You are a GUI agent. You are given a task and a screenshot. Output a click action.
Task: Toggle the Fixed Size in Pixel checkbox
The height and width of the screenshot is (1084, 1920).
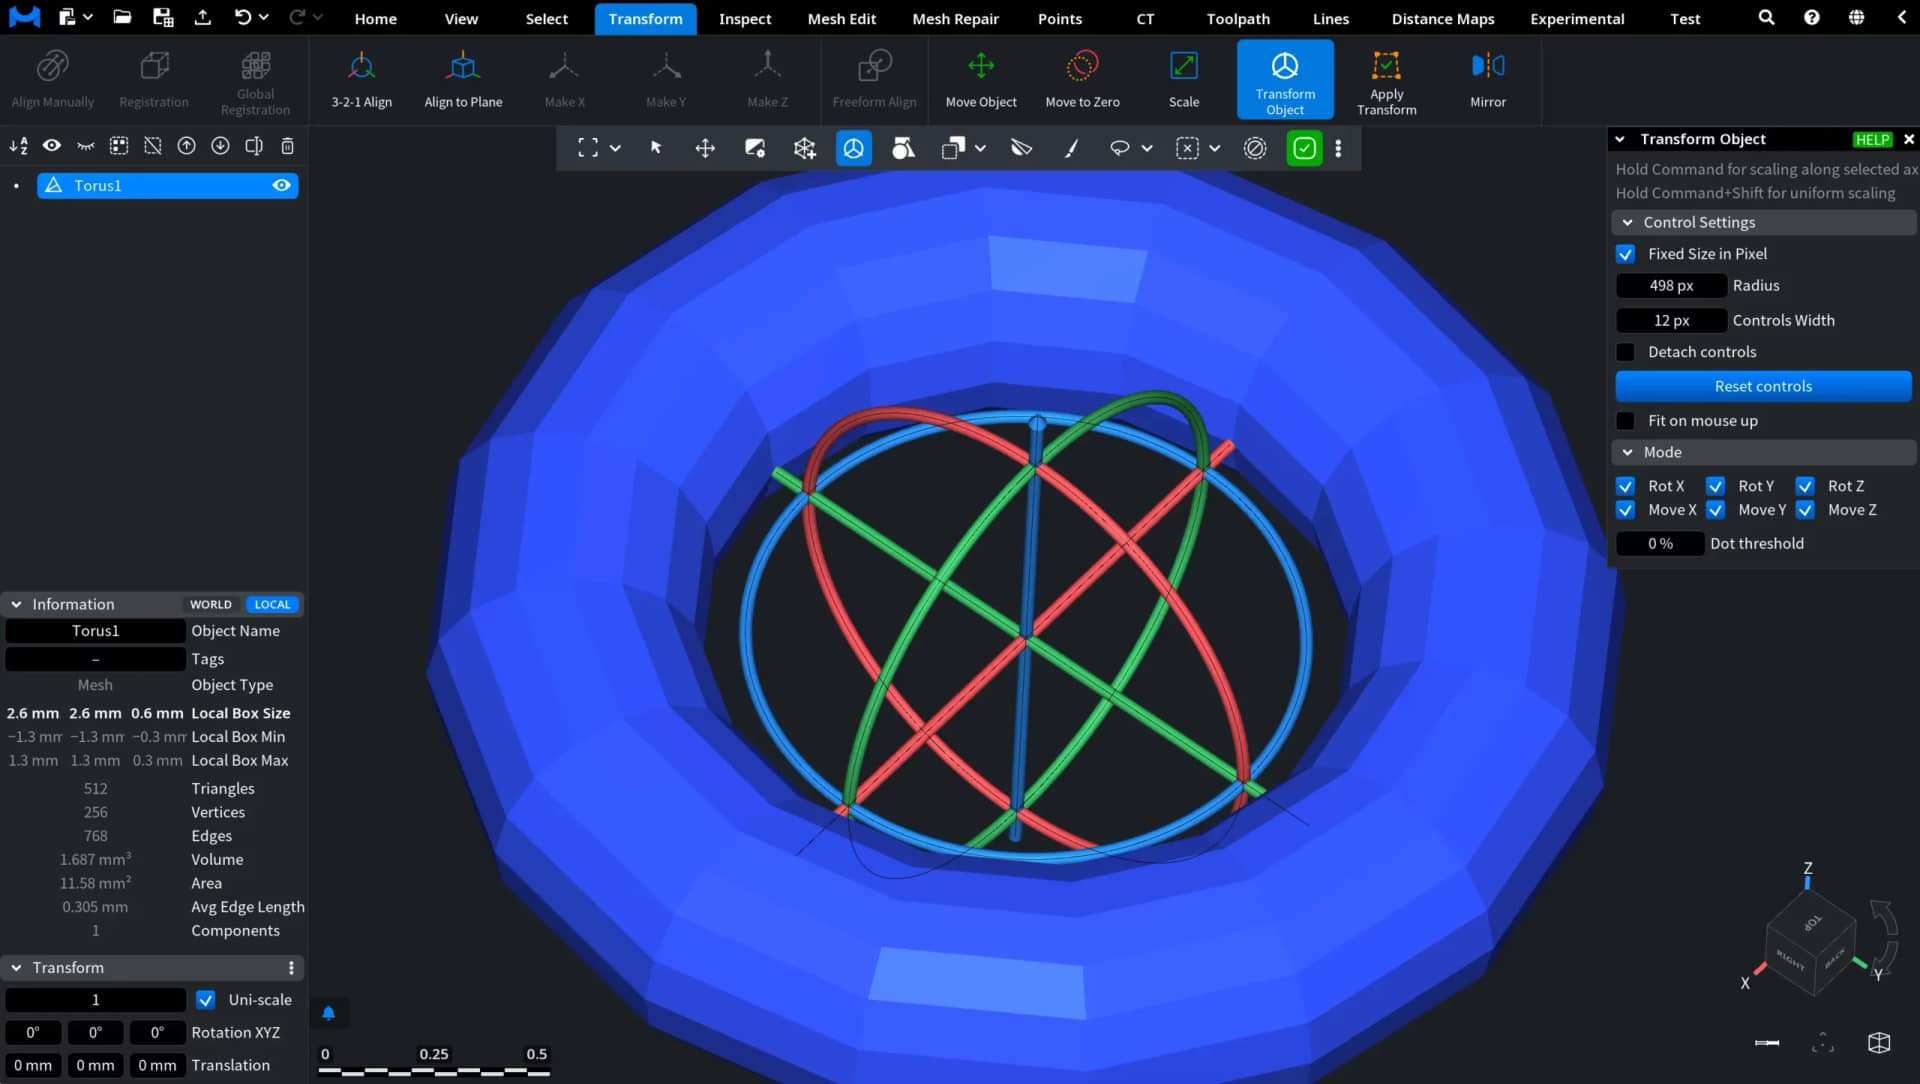tap(1625, 254)
